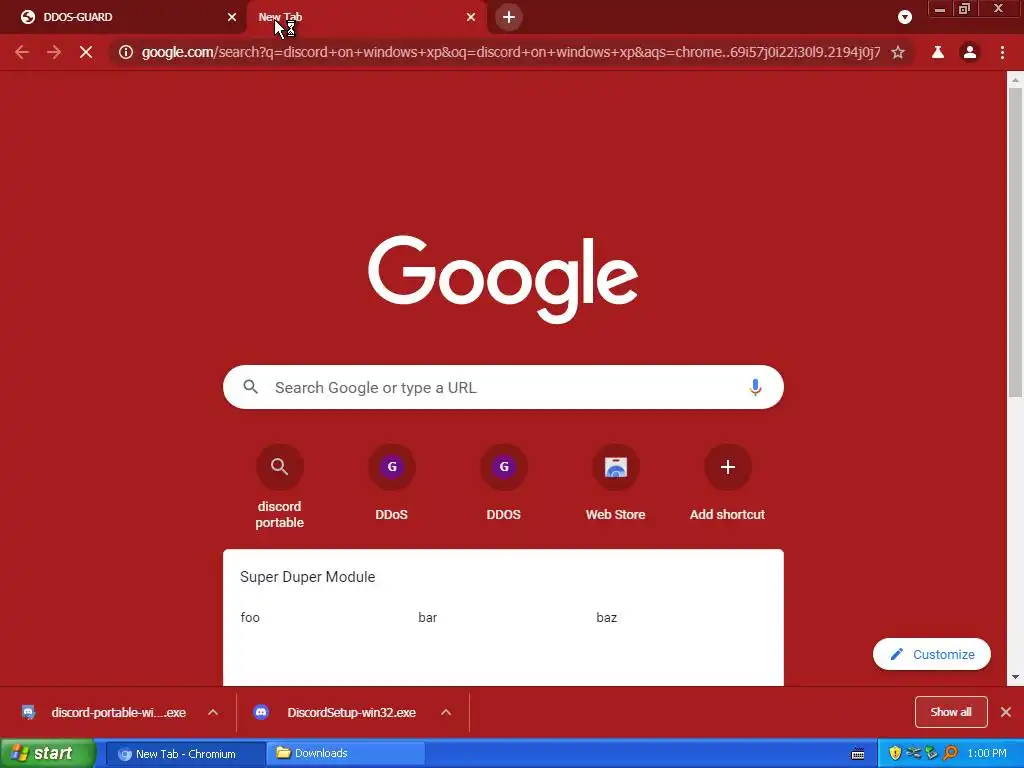
Task: Click the page vertical scrollbar thumb
Action: 1015,242
